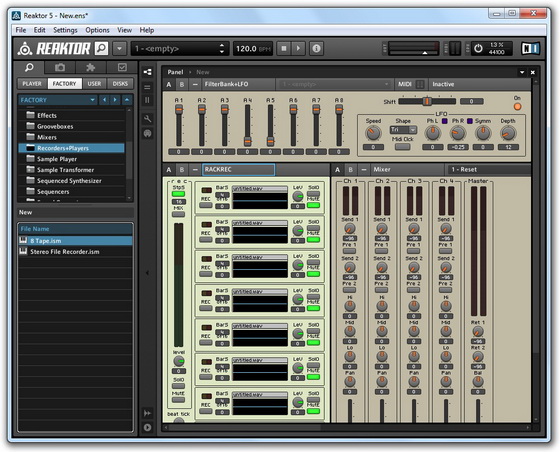560x452 pixels.
Task: Select the 8 Tape.ism file
Action: click(x=75, y=241)
